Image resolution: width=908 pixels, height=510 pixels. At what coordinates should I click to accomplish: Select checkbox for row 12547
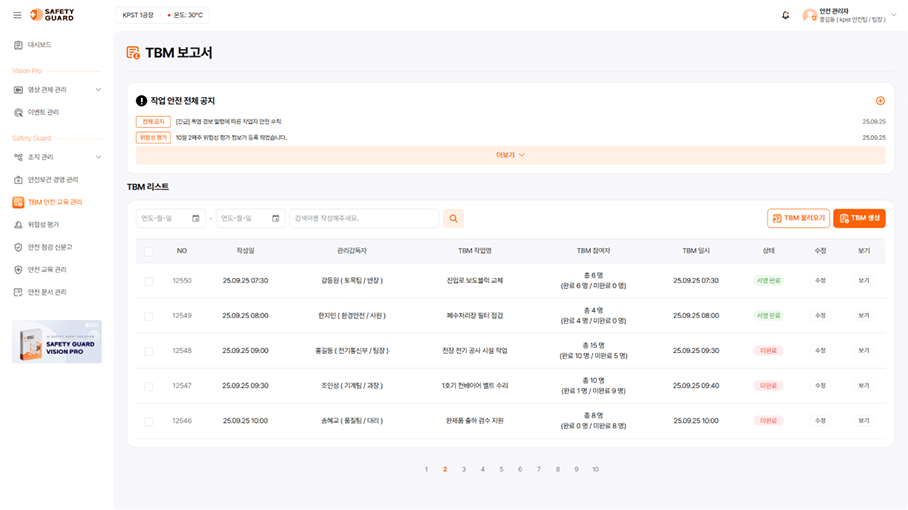click(x=149, y=386)
